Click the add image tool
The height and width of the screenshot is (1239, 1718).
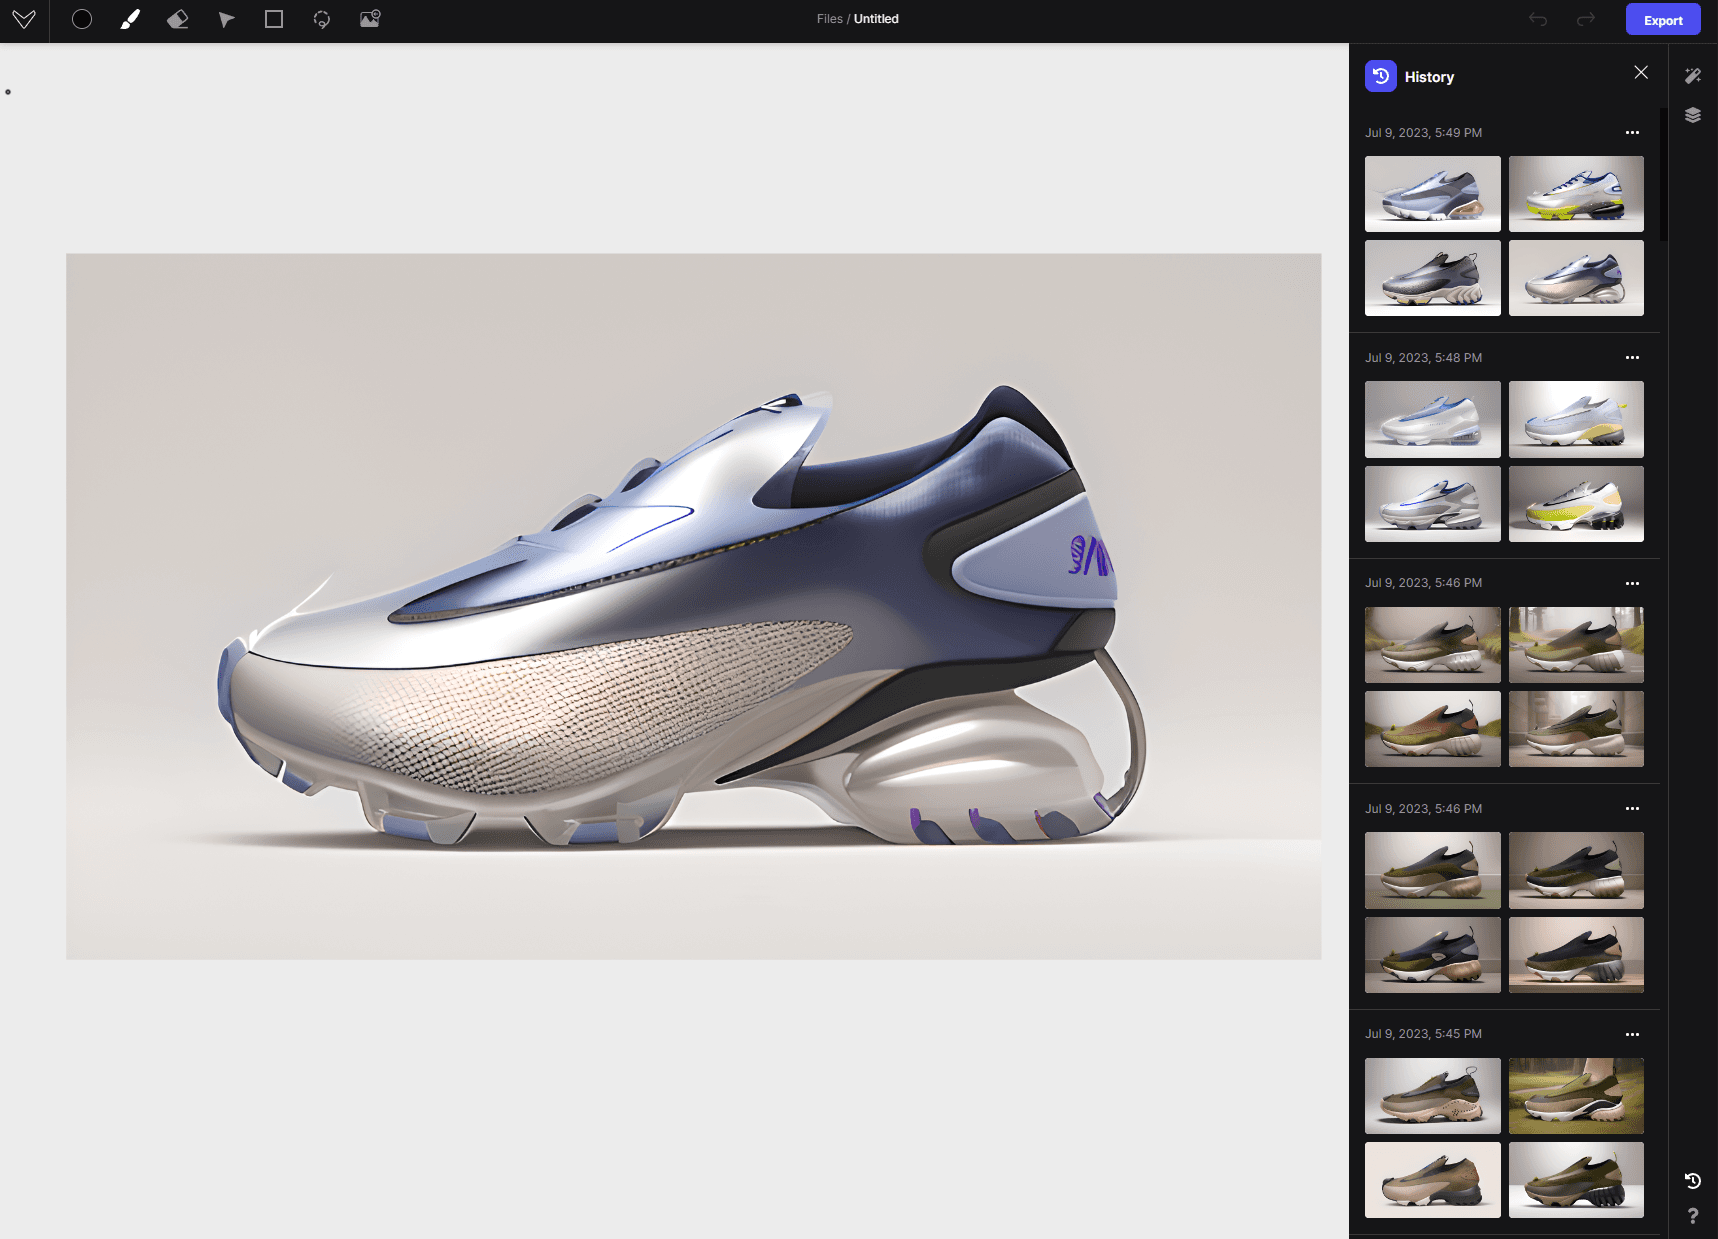pyautogui.click(x=370, y=19)
